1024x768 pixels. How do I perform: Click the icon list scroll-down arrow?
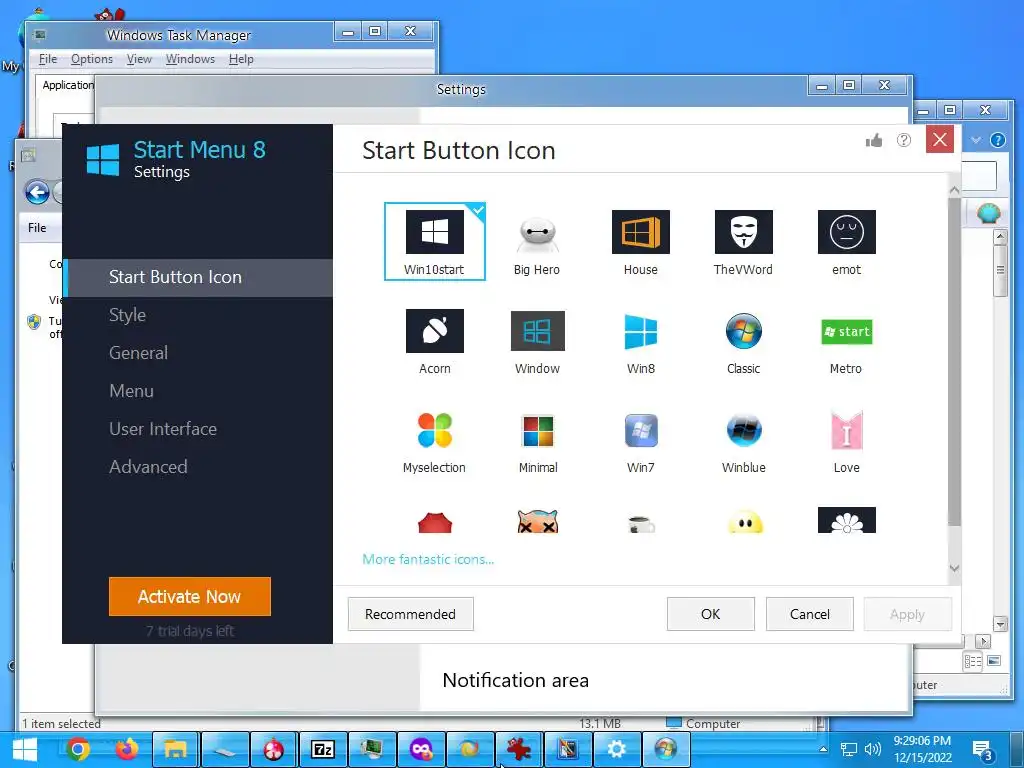(954, 568)
